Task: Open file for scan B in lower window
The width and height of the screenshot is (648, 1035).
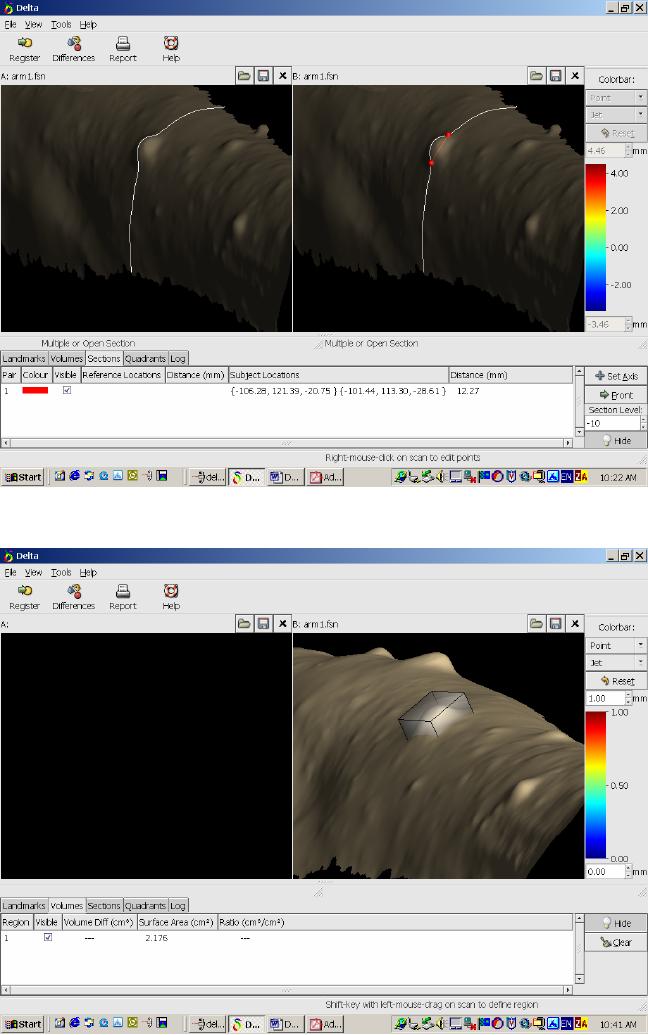Action: (x=536, y=624)
